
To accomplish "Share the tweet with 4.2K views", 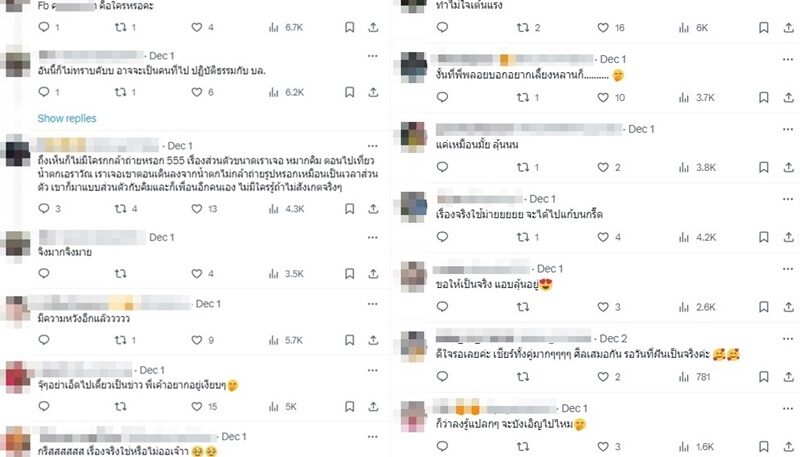I will coord(789,237).
